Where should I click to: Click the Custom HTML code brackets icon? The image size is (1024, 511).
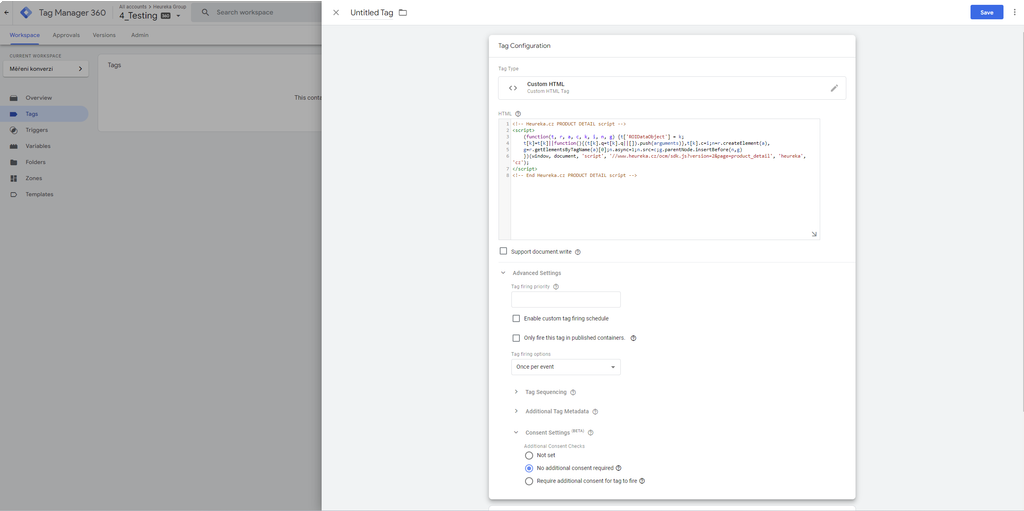[513, 88]
